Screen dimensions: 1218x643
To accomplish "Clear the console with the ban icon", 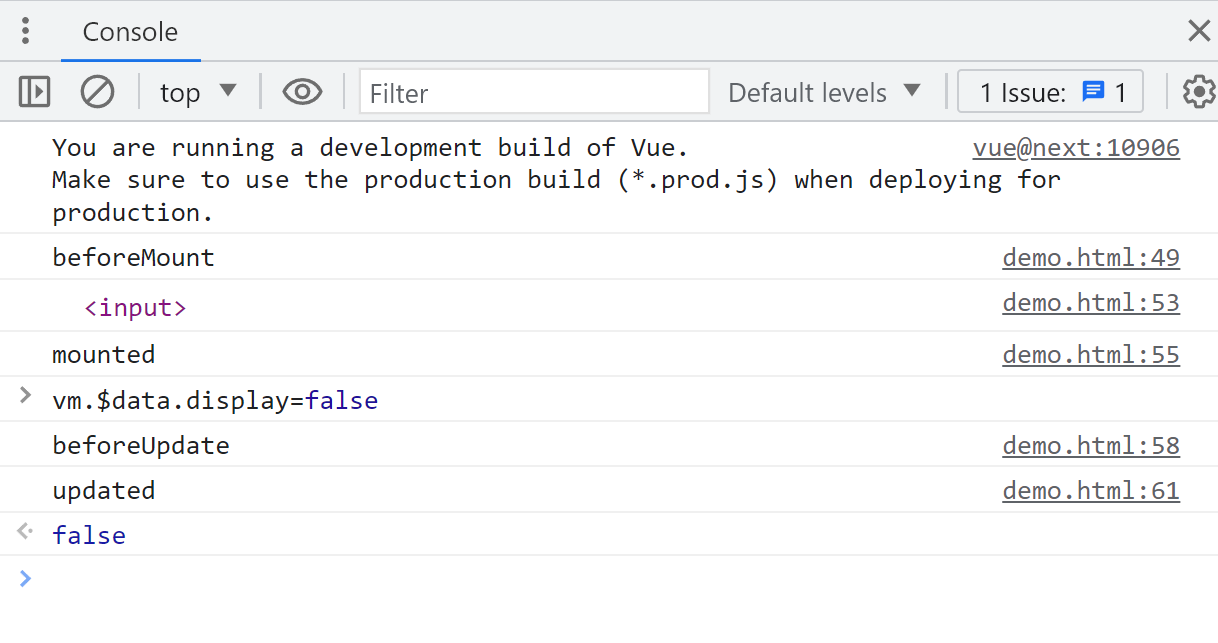I will (97, 92).
